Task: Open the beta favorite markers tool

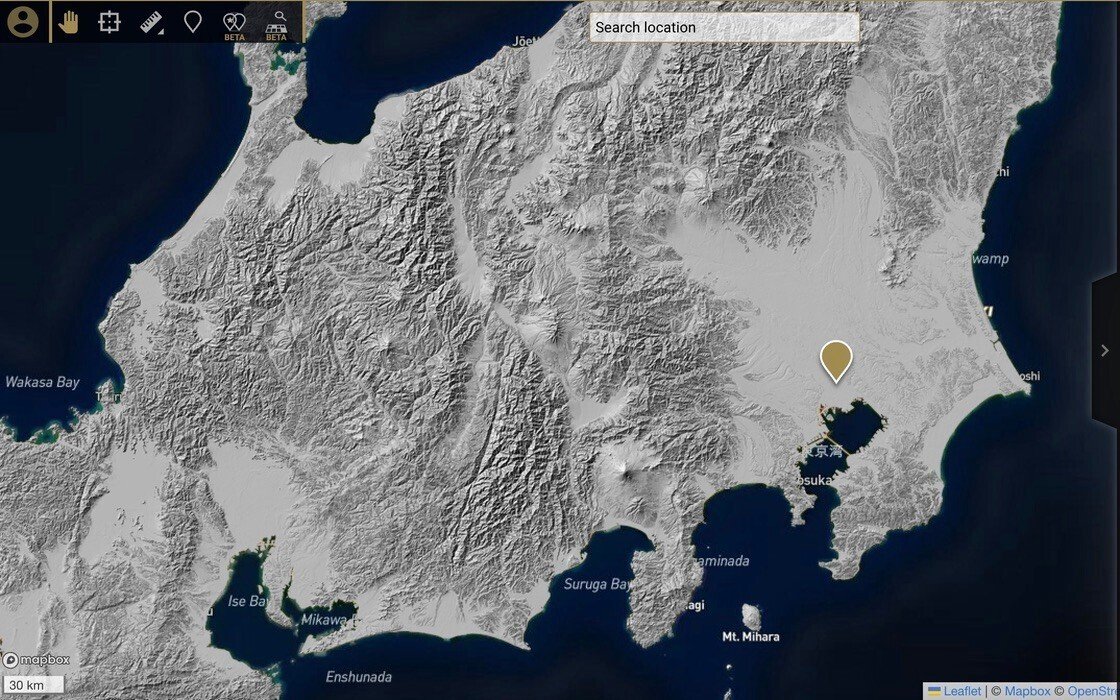Action: tap(234, 26)
